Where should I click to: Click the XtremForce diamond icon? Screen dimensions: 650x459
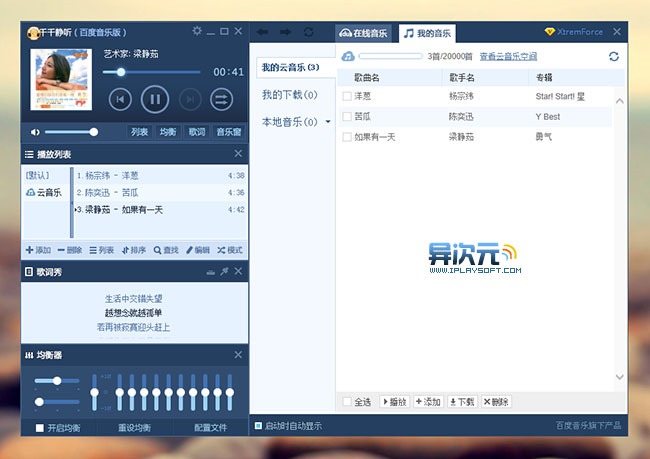point(549,32)
